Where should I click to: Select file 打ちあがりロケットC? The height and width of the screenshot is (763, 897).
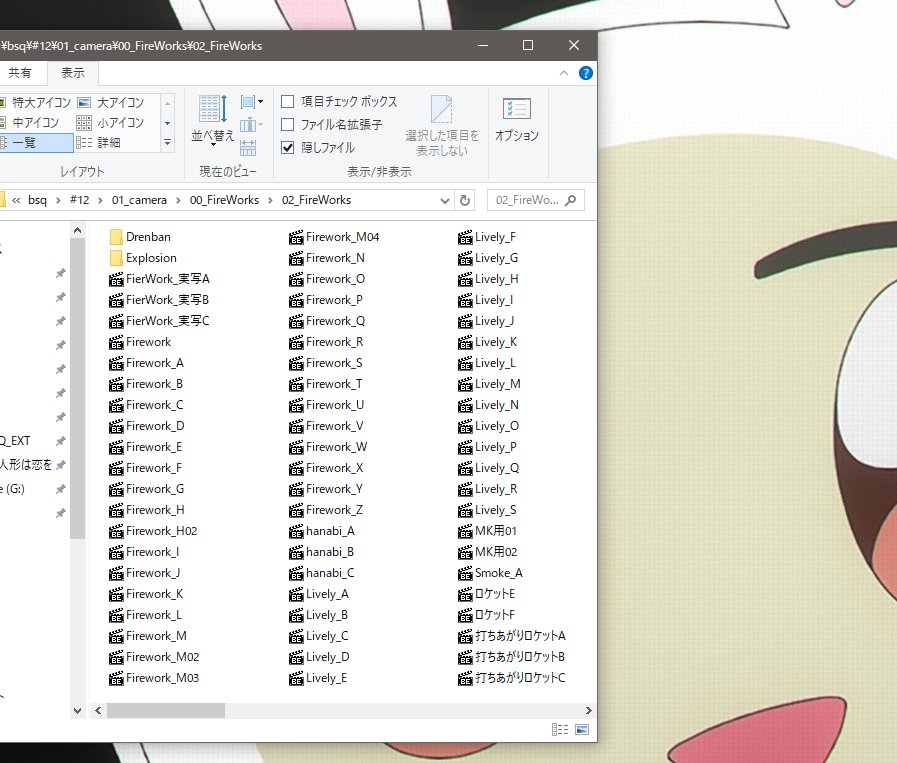click(512, 678)
